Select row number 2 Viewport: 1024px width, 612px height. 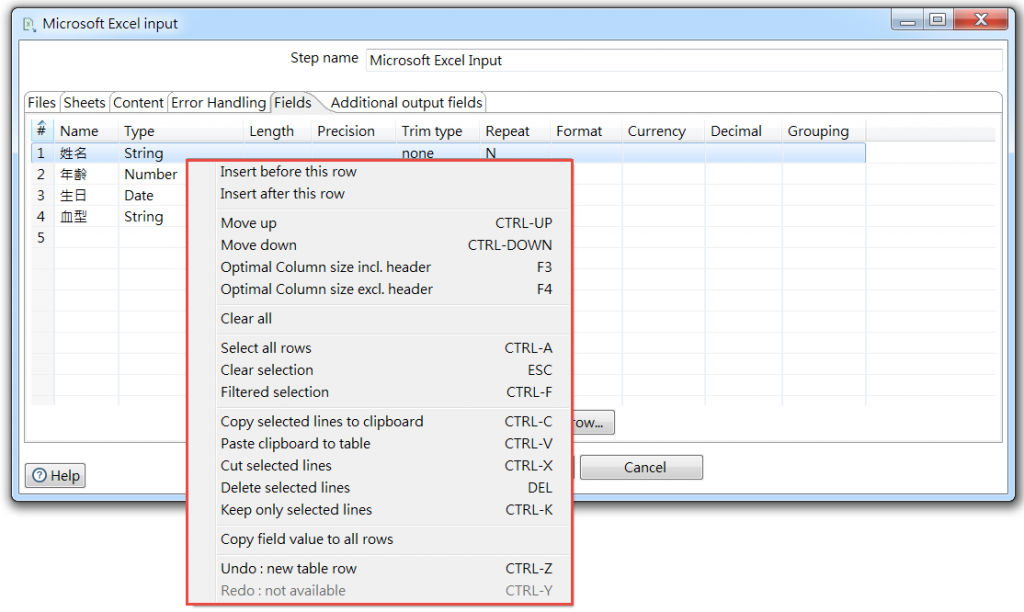(x=42, y=174)
